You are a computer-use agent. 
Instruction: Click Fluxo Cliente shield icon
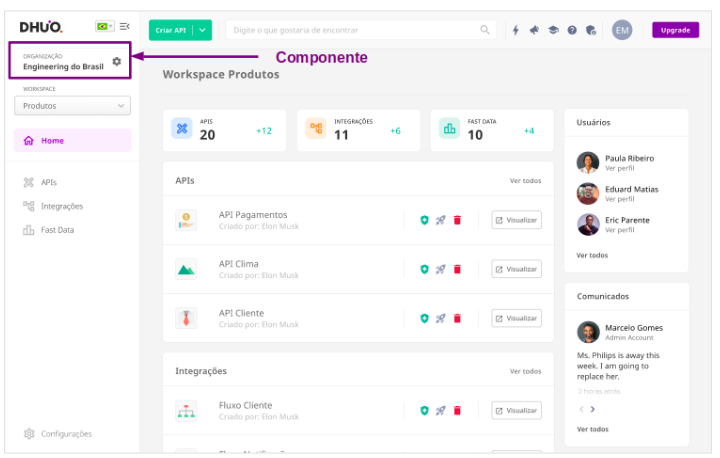click(424, 411)
